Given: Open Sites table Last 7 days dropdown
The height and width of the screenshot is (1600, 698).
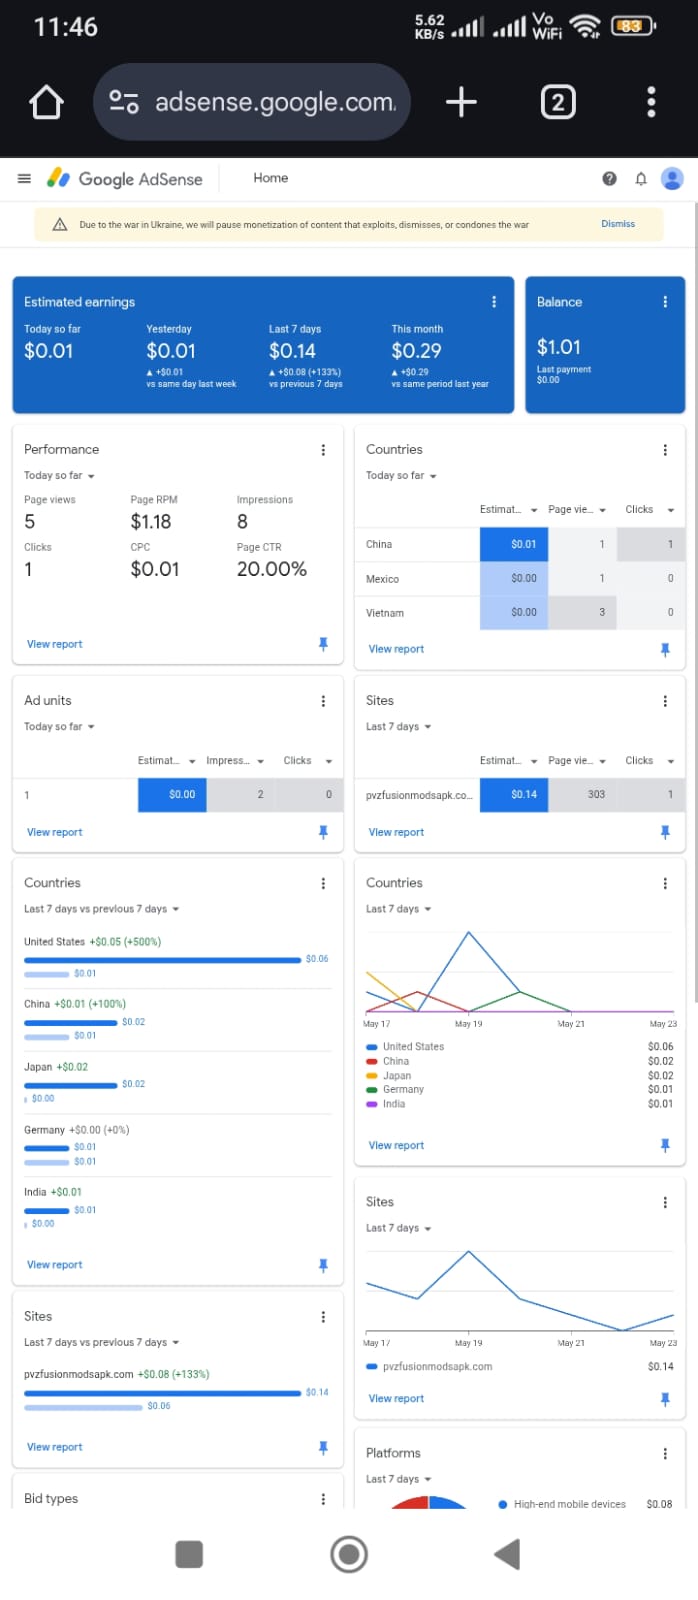Looking at the screenshot, I should [x=399, y=727].
